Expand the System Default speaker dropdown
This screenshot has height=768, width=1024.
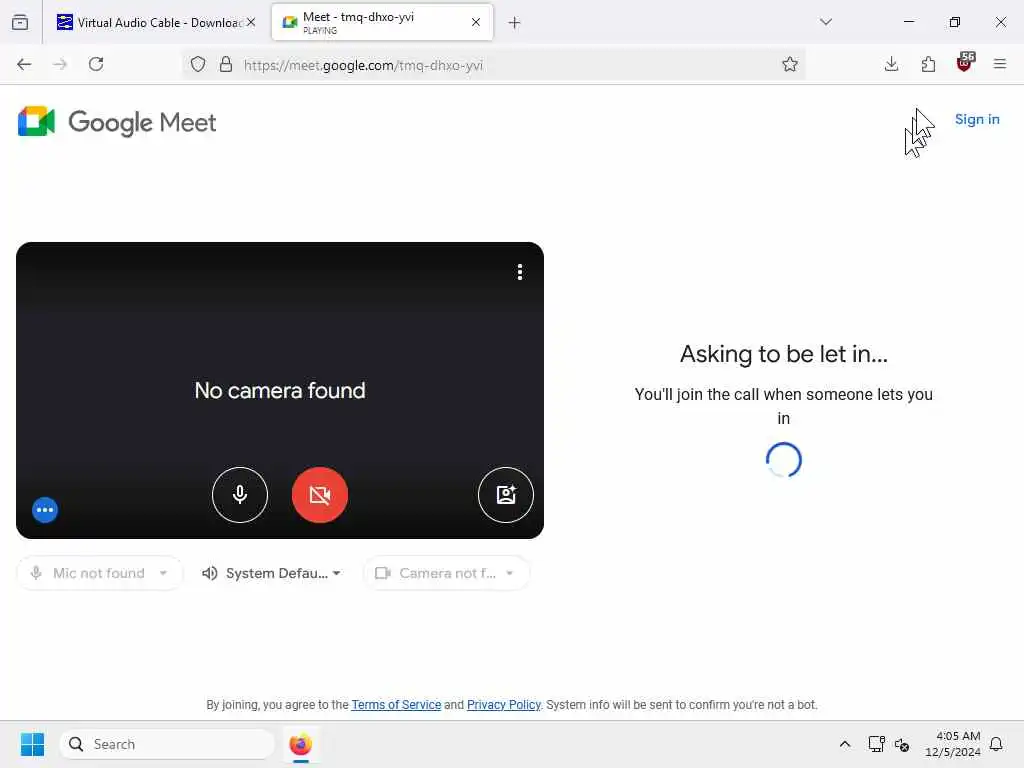click(x=272, y=573)
